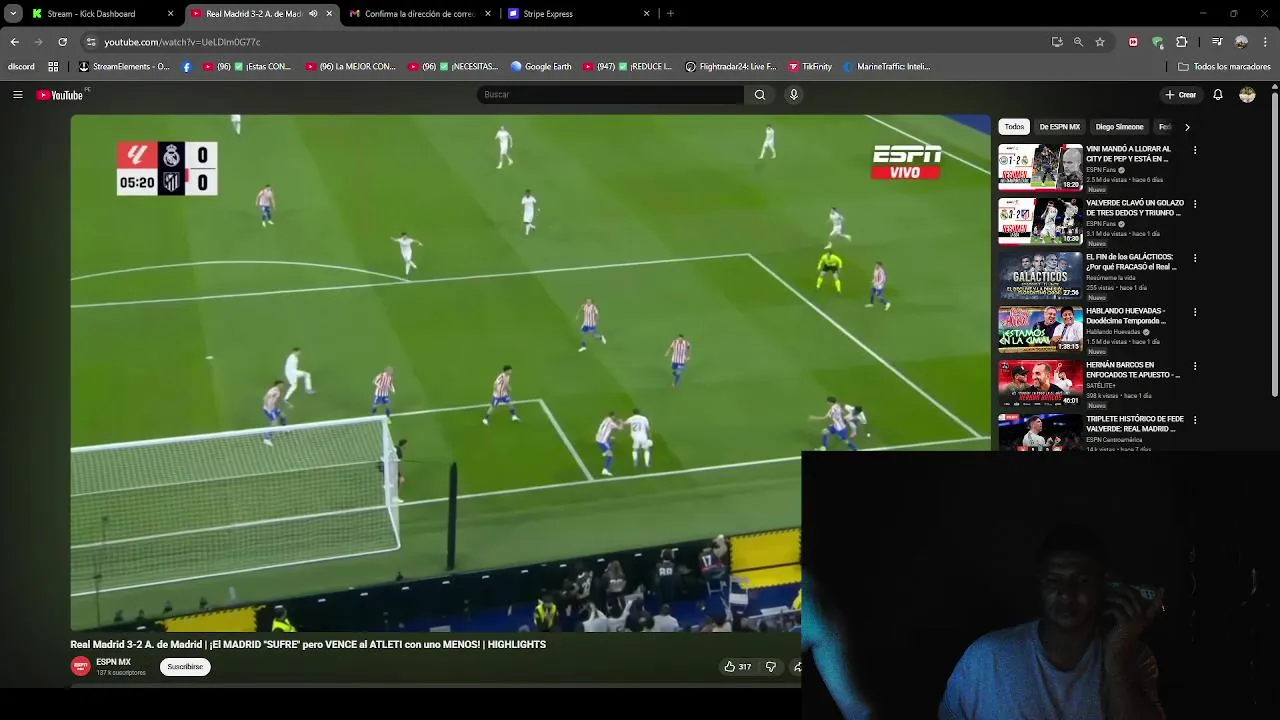Open the MarineTraffic bookmark
Viewport: 1280px width, 720px height.
click(886, 67)
